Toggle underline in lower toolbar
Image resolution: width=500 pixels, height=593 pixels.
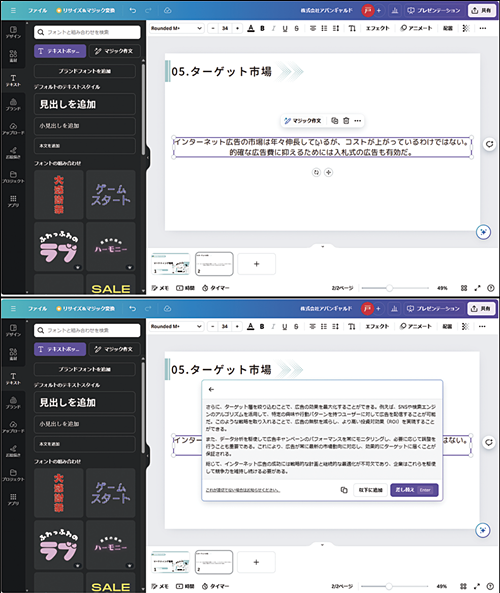[x=284, y=326]
